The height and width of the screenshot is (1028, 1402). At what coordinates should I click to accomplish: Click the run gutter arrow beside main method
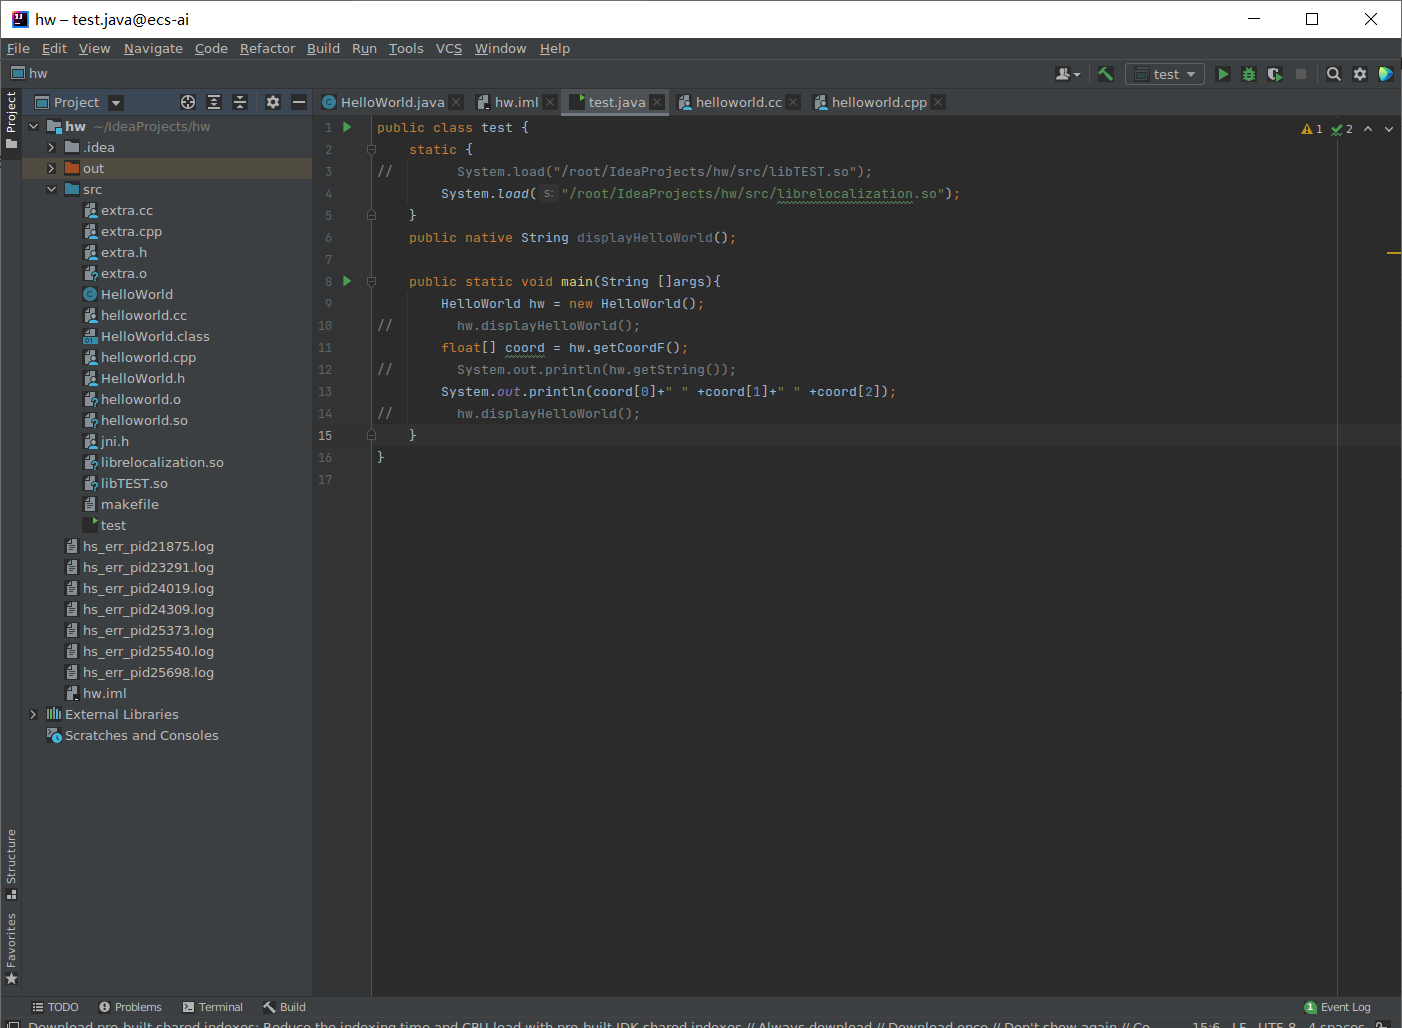pyautogui.click(x=347, y=281)
